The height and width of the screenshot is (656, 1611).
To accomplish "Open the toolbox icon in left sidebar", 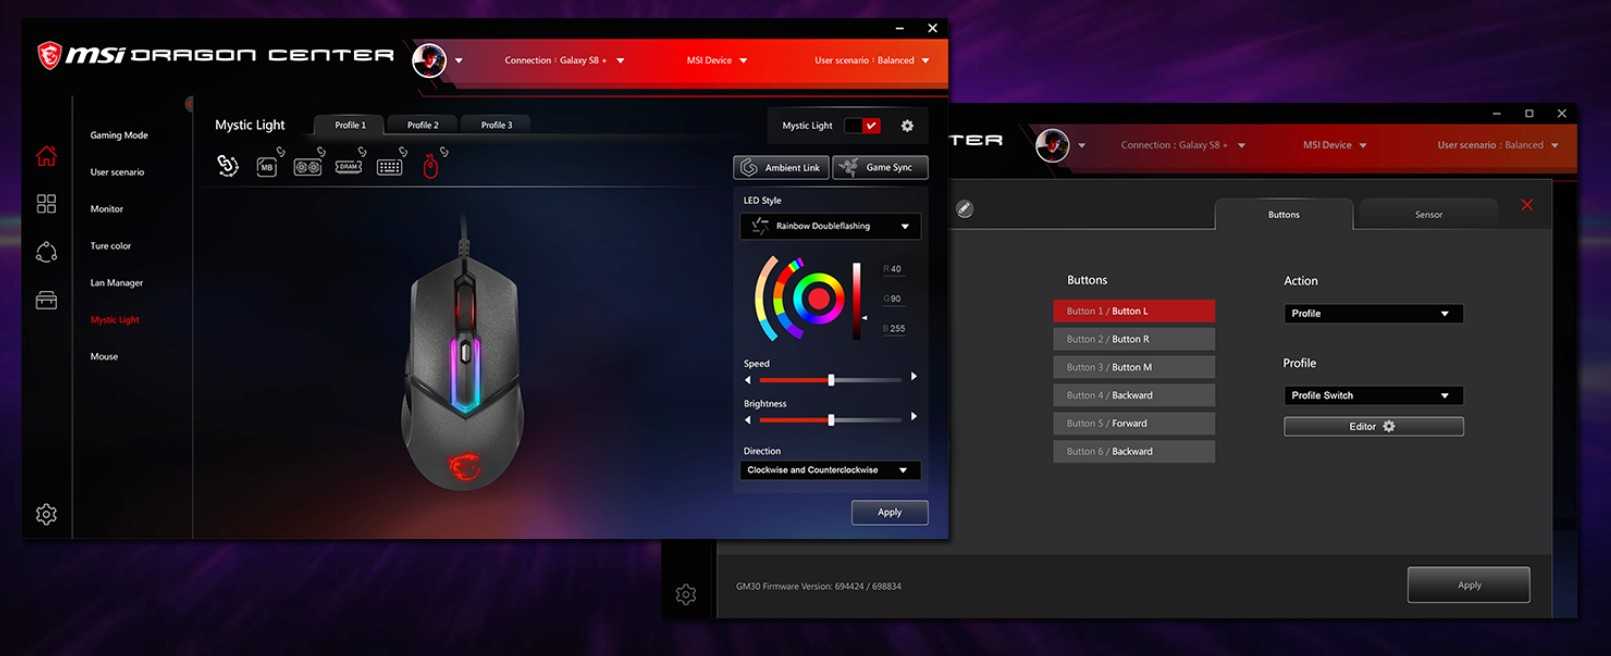I will [46, 300].
